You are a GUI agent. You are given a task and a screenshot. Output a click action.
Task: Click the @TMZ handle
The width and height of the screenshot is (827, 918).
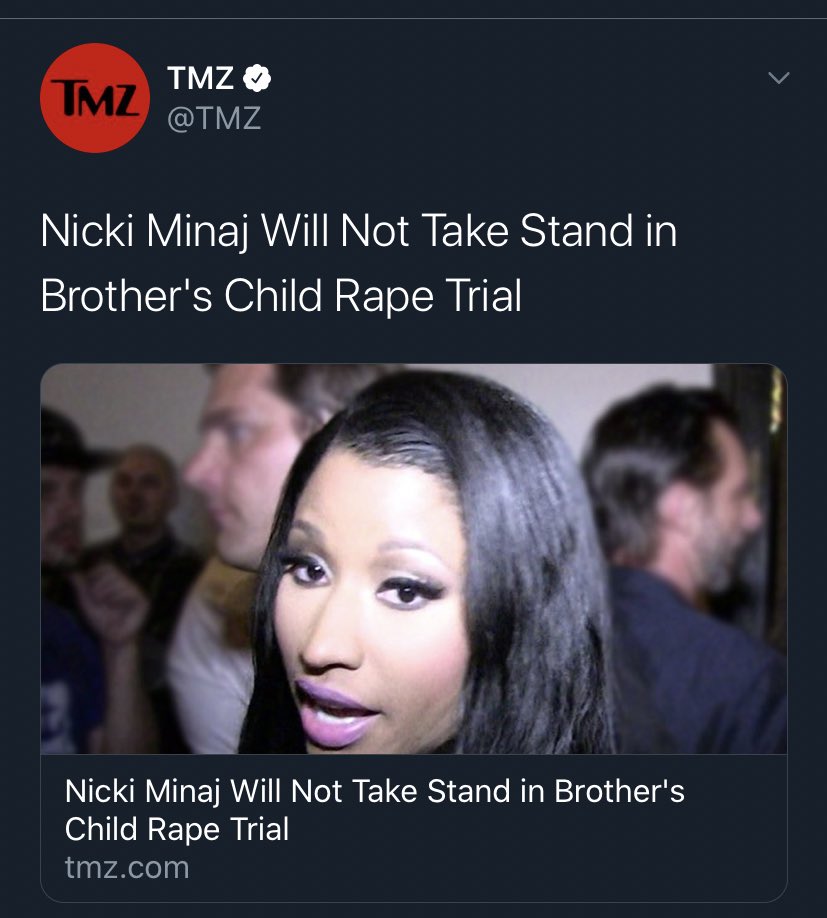pyautogui.click(x=214, y=118)
